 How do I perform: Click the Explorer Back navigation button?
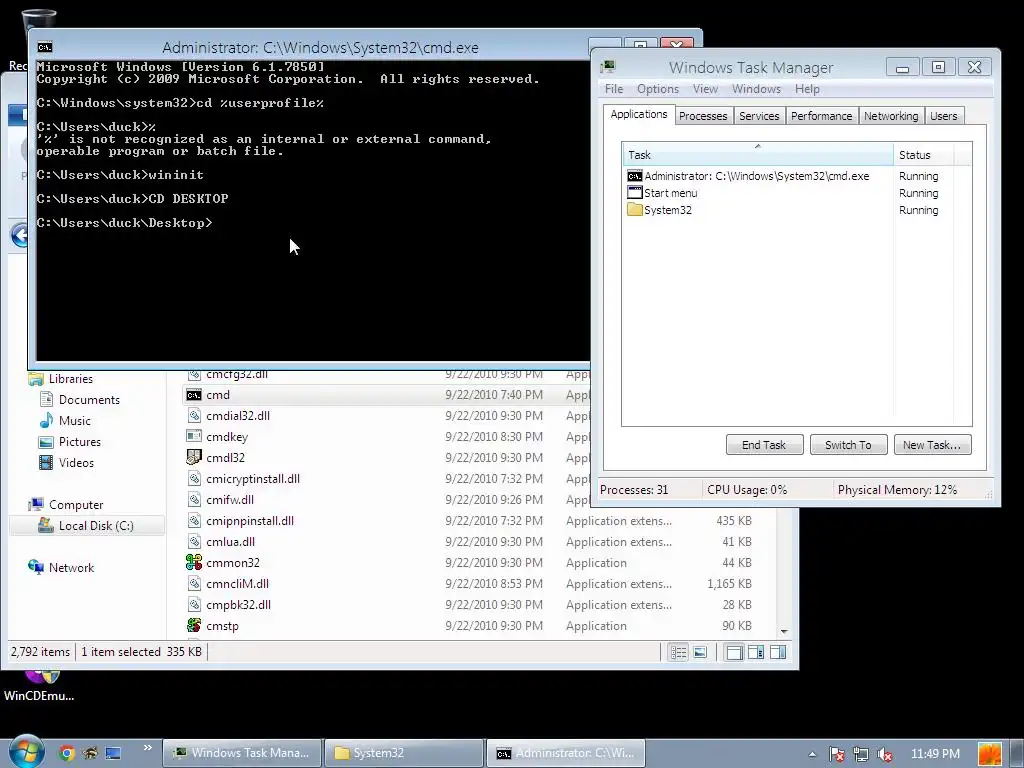[x=20, y=235]
